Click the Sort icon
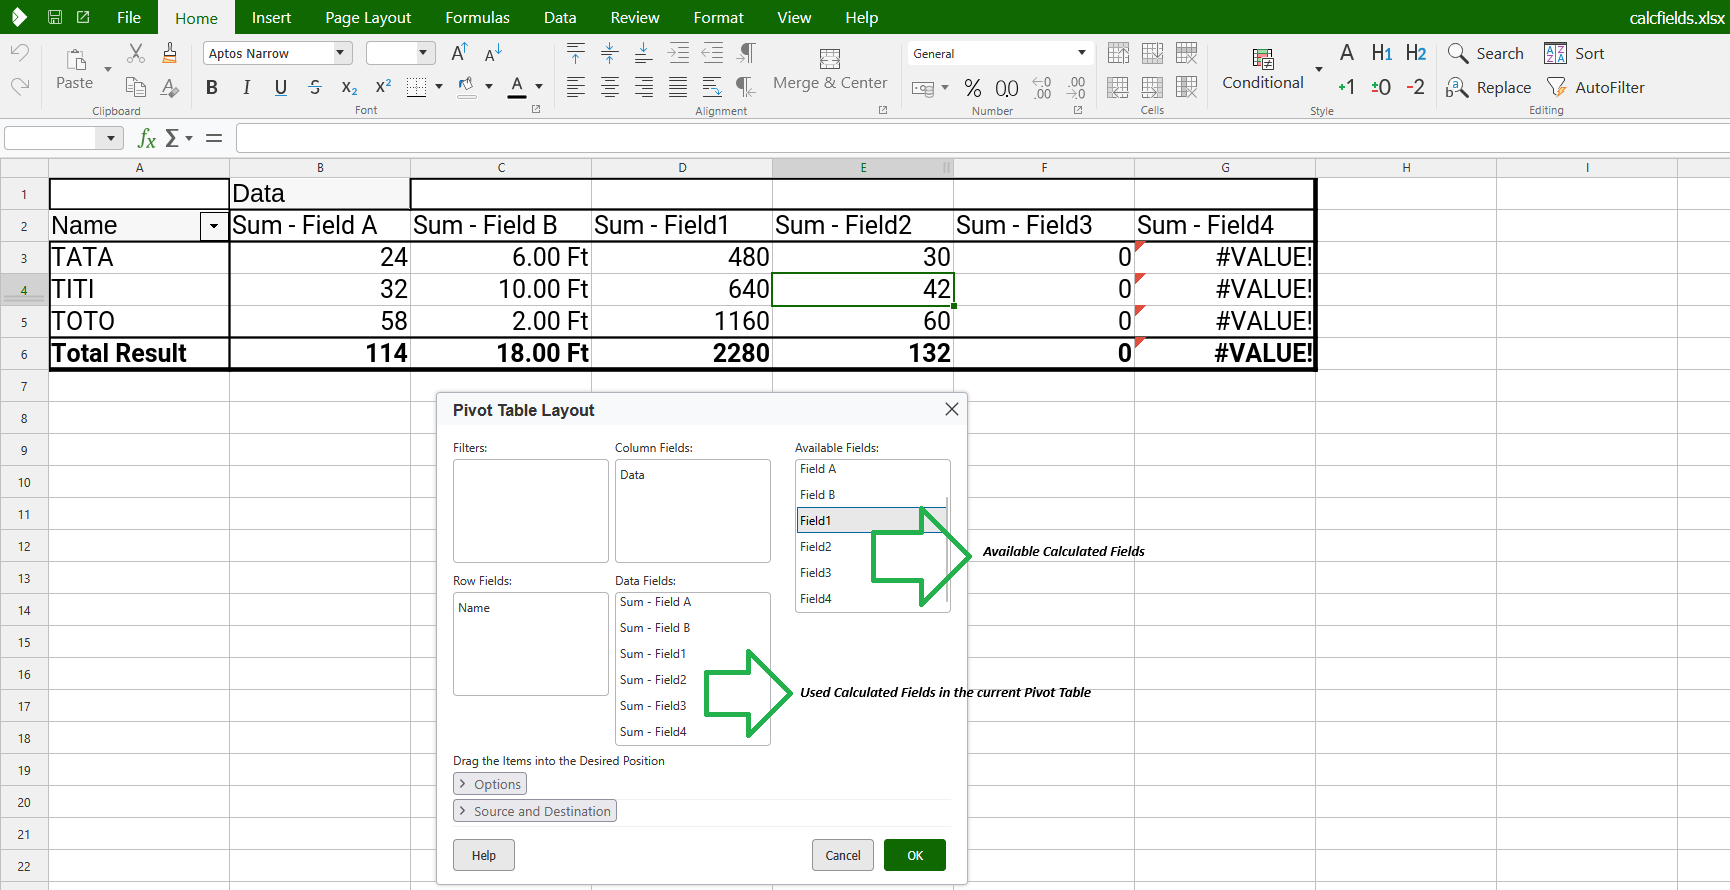 click(1555, 53)
